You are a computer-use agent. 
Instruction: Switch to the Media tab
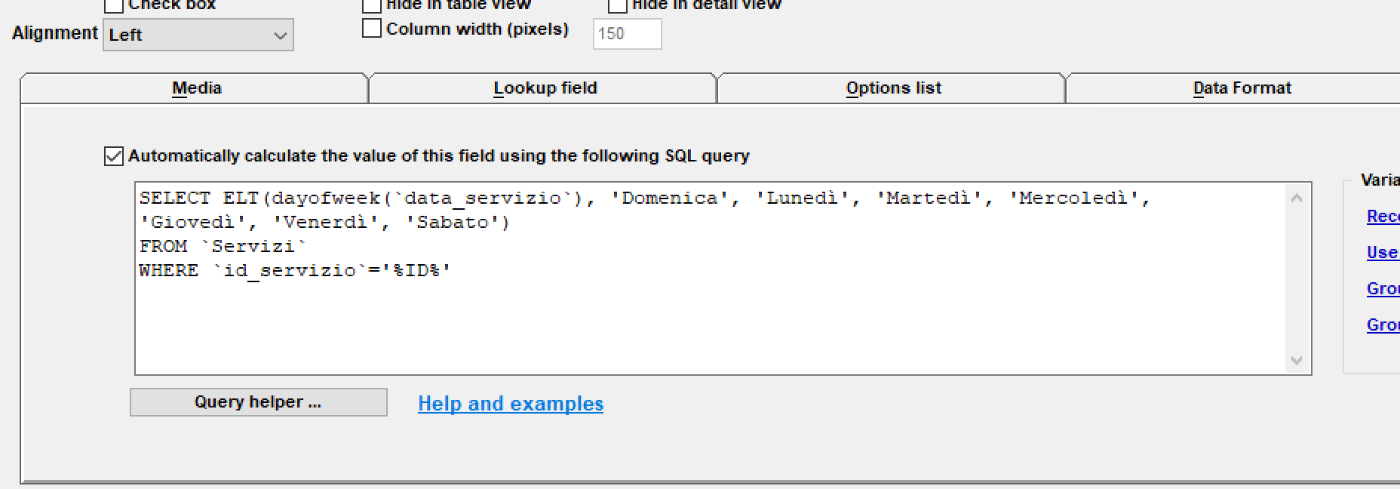tap(196, 88)
